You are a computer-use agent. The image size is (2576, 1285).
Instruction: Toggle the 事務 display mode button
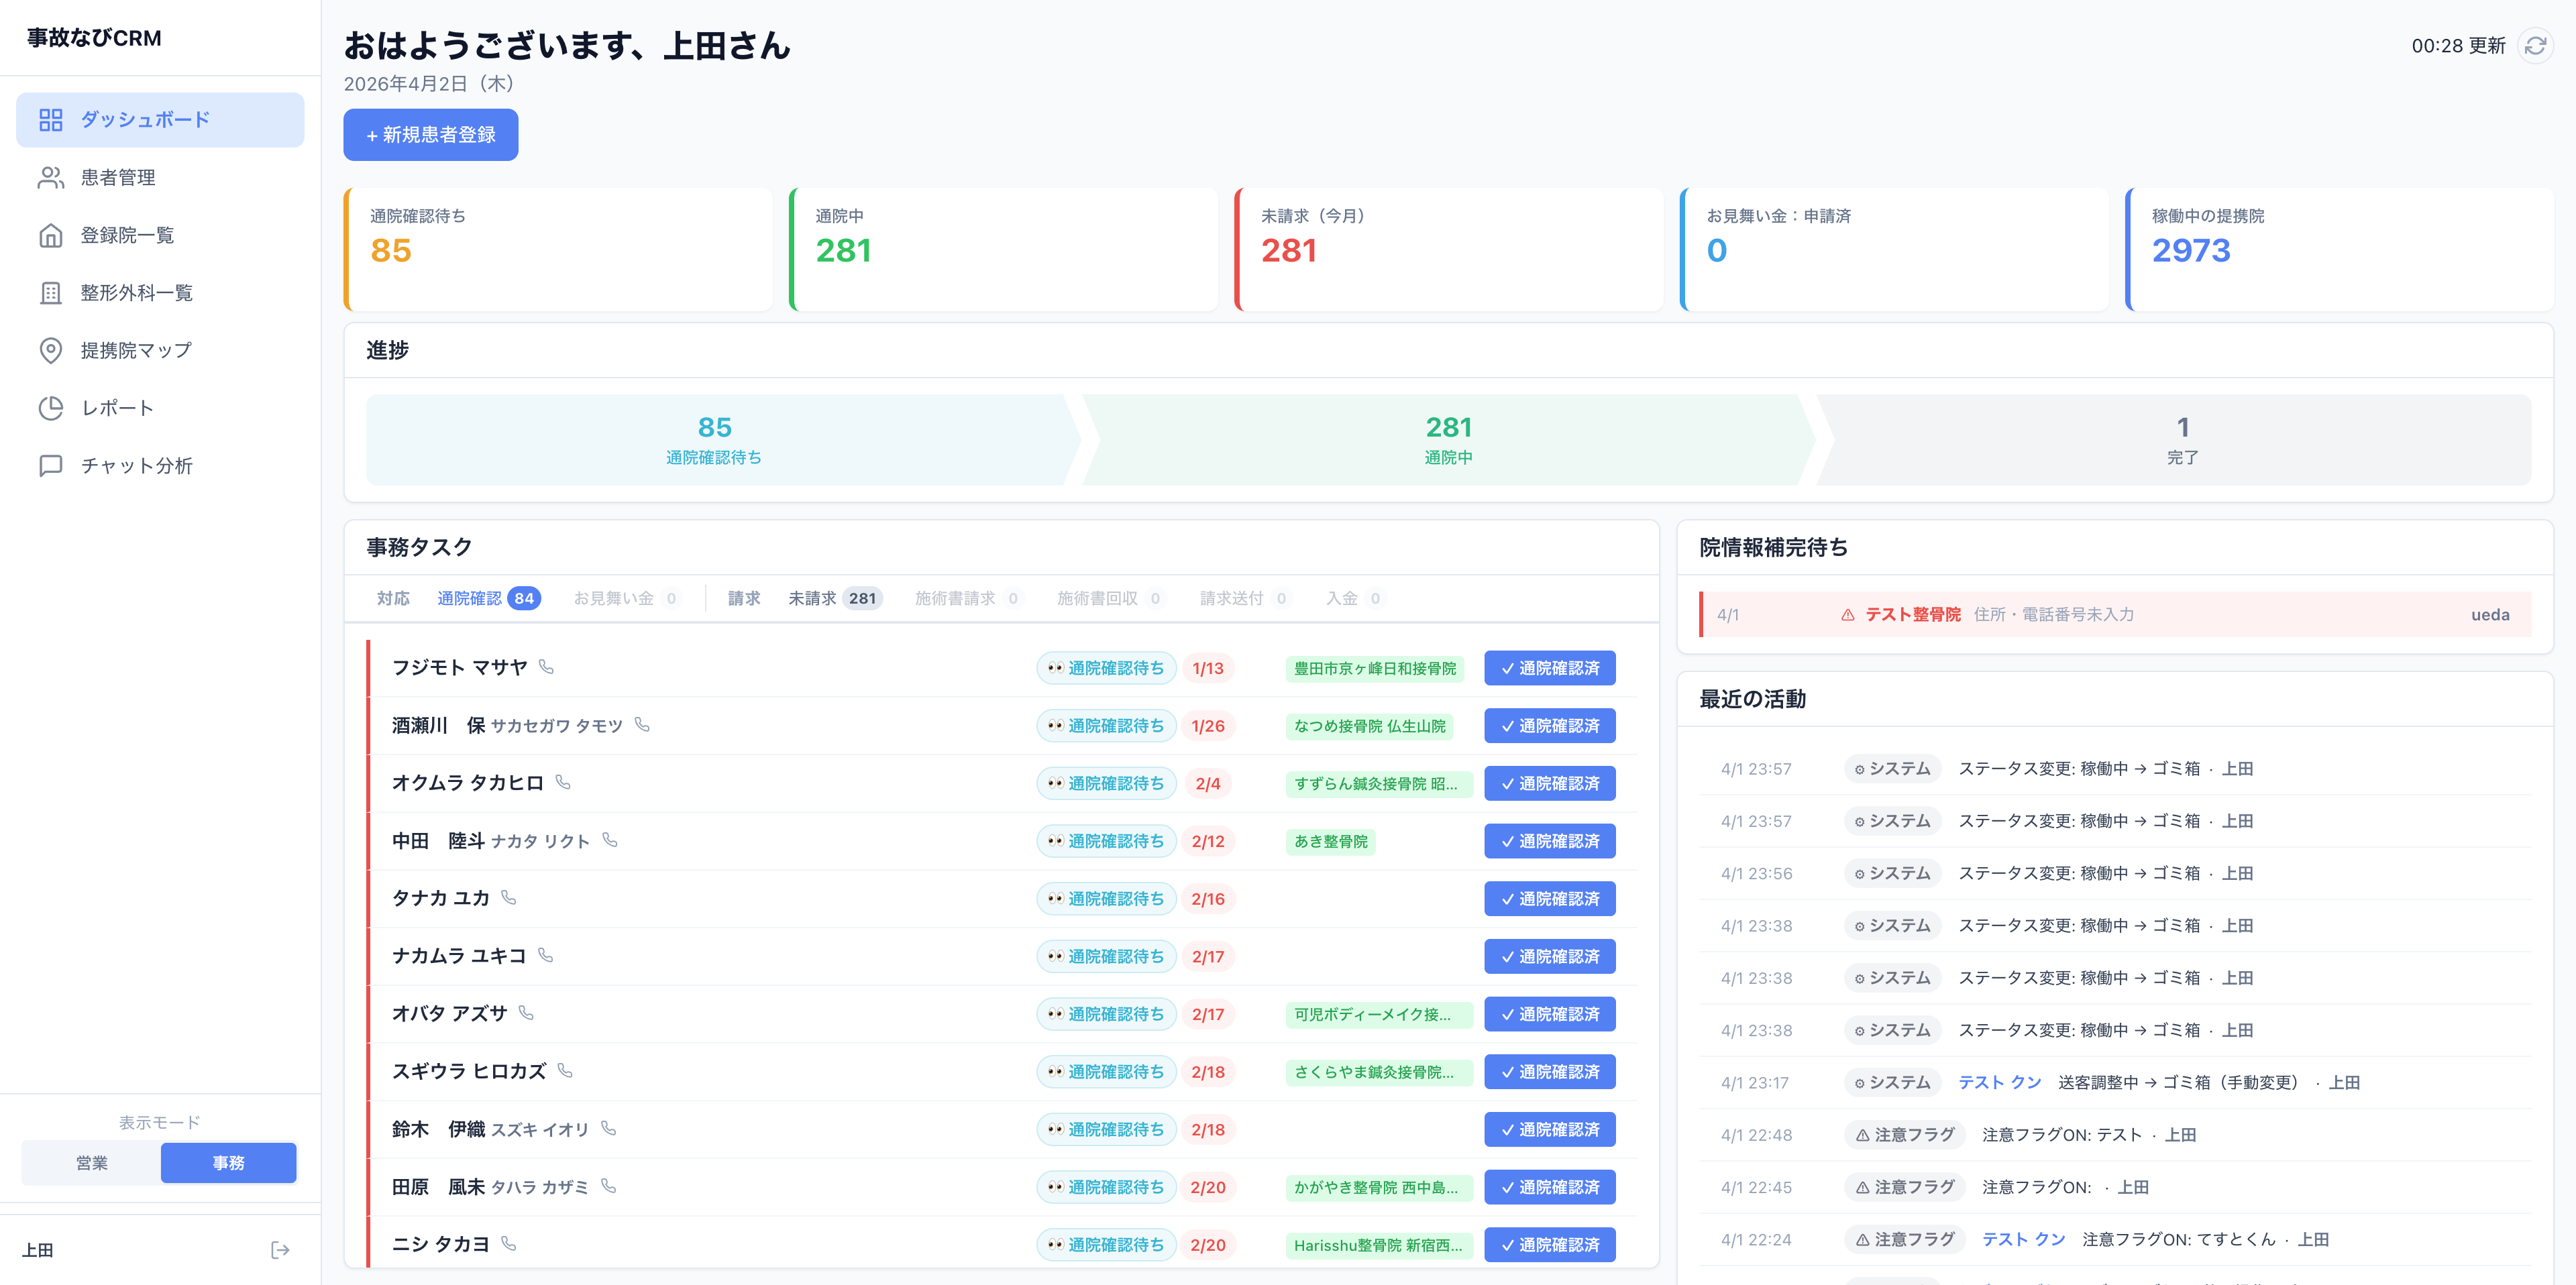point(228,1163)
